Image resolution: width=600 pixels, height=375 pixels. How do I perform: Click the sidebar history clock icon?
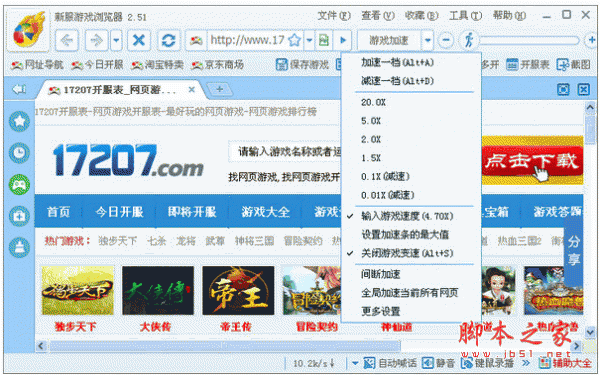point(20,153)
